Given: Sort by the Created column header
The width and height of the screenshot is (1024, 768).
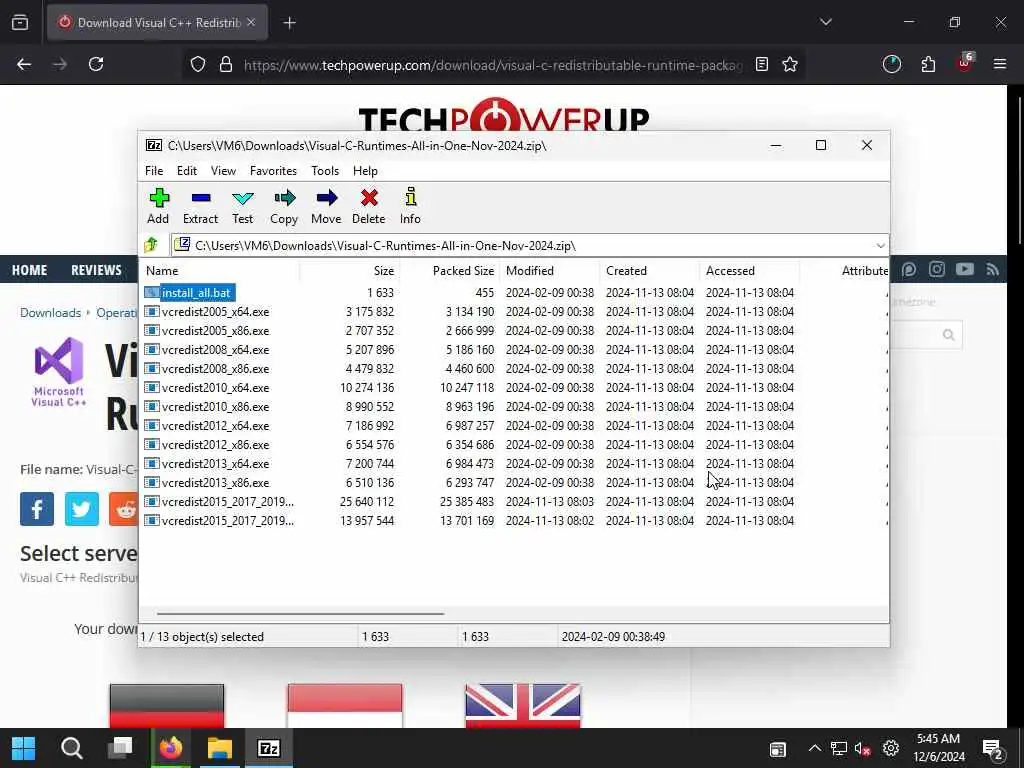Looking at the screenshot, I should 650,270.
